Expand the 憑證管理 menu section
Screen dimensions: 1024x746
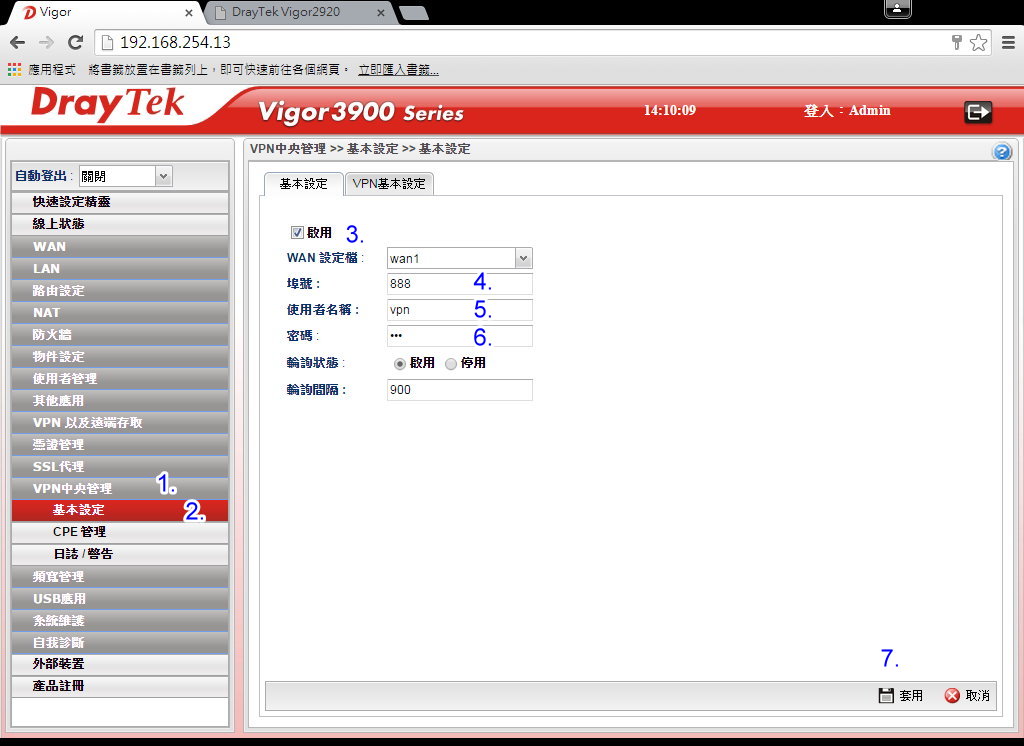[x=120, y=445]
